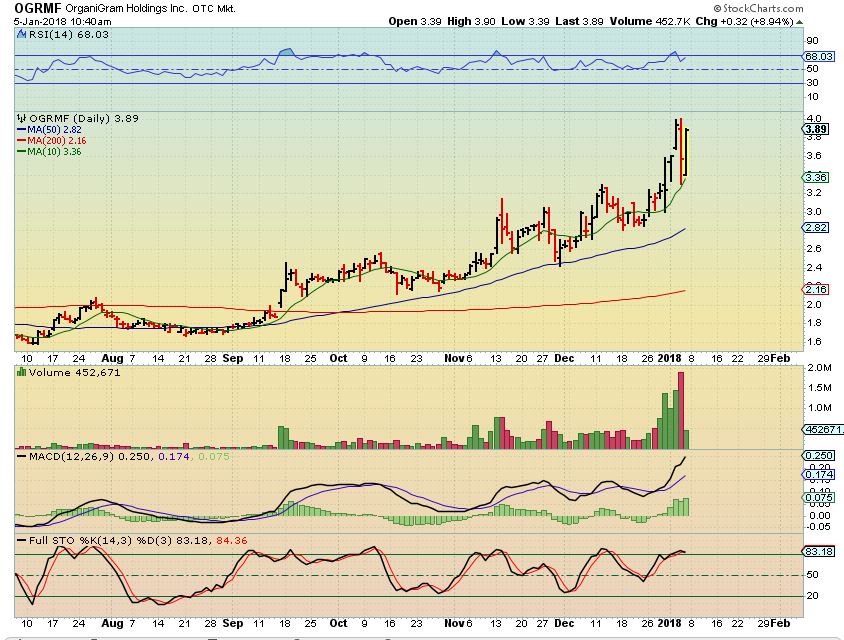Click the MA(10) 3.36 legend text
844x640 pixels.
coord(55,152)
